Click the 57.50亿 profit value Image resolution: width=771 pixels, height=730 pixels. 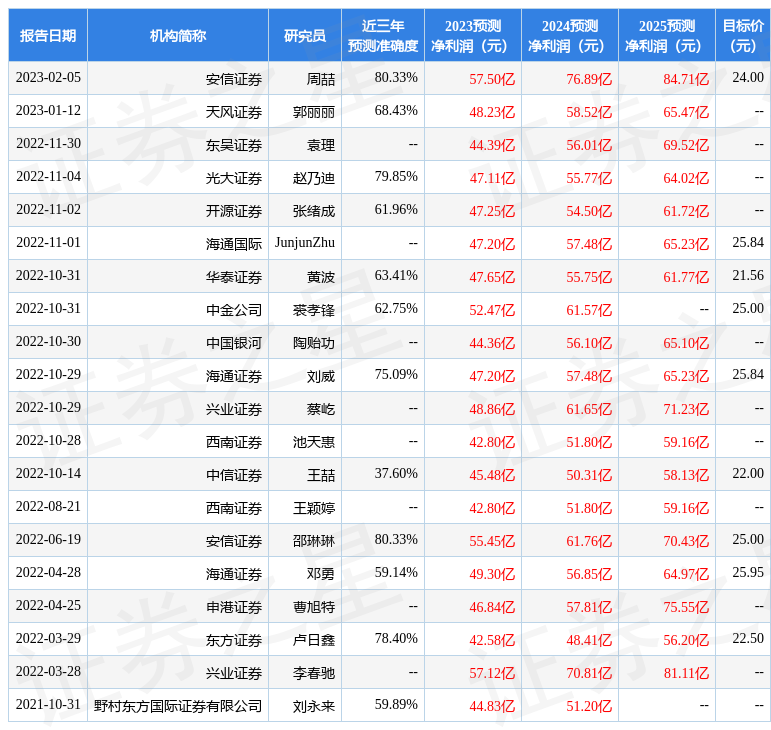[x=492, y=79]
